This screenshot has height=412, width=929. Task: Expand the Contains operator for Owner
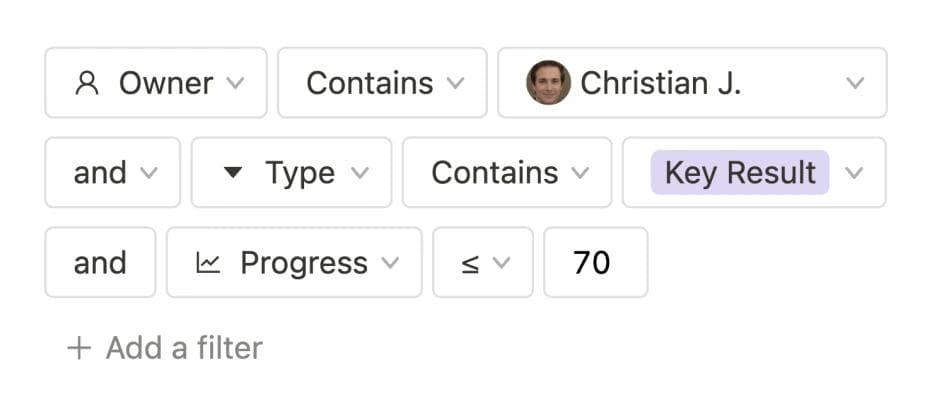pos(382,83)
